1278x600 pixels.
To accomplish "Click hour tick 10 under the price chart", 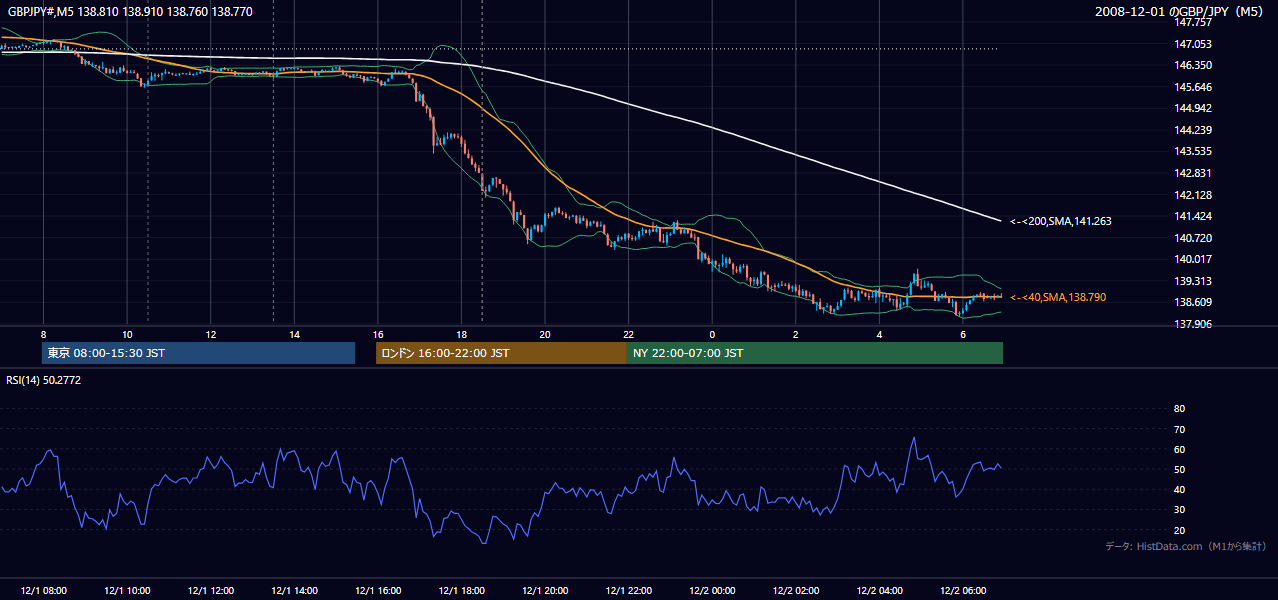I will (127, 334).
